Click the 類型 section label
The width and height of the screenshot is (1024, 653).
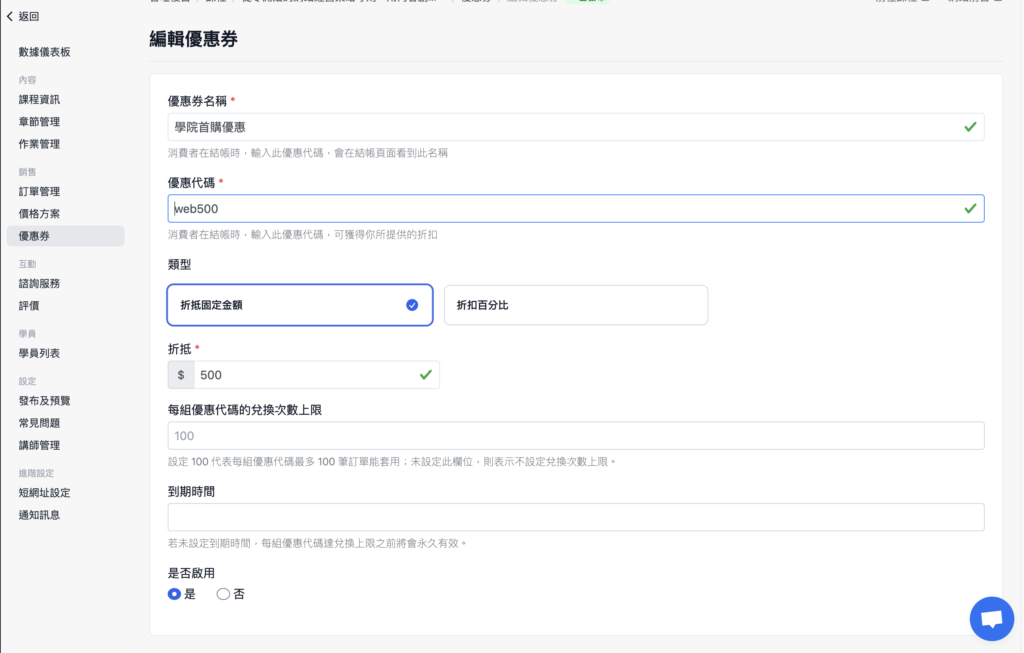coord(180,264)
